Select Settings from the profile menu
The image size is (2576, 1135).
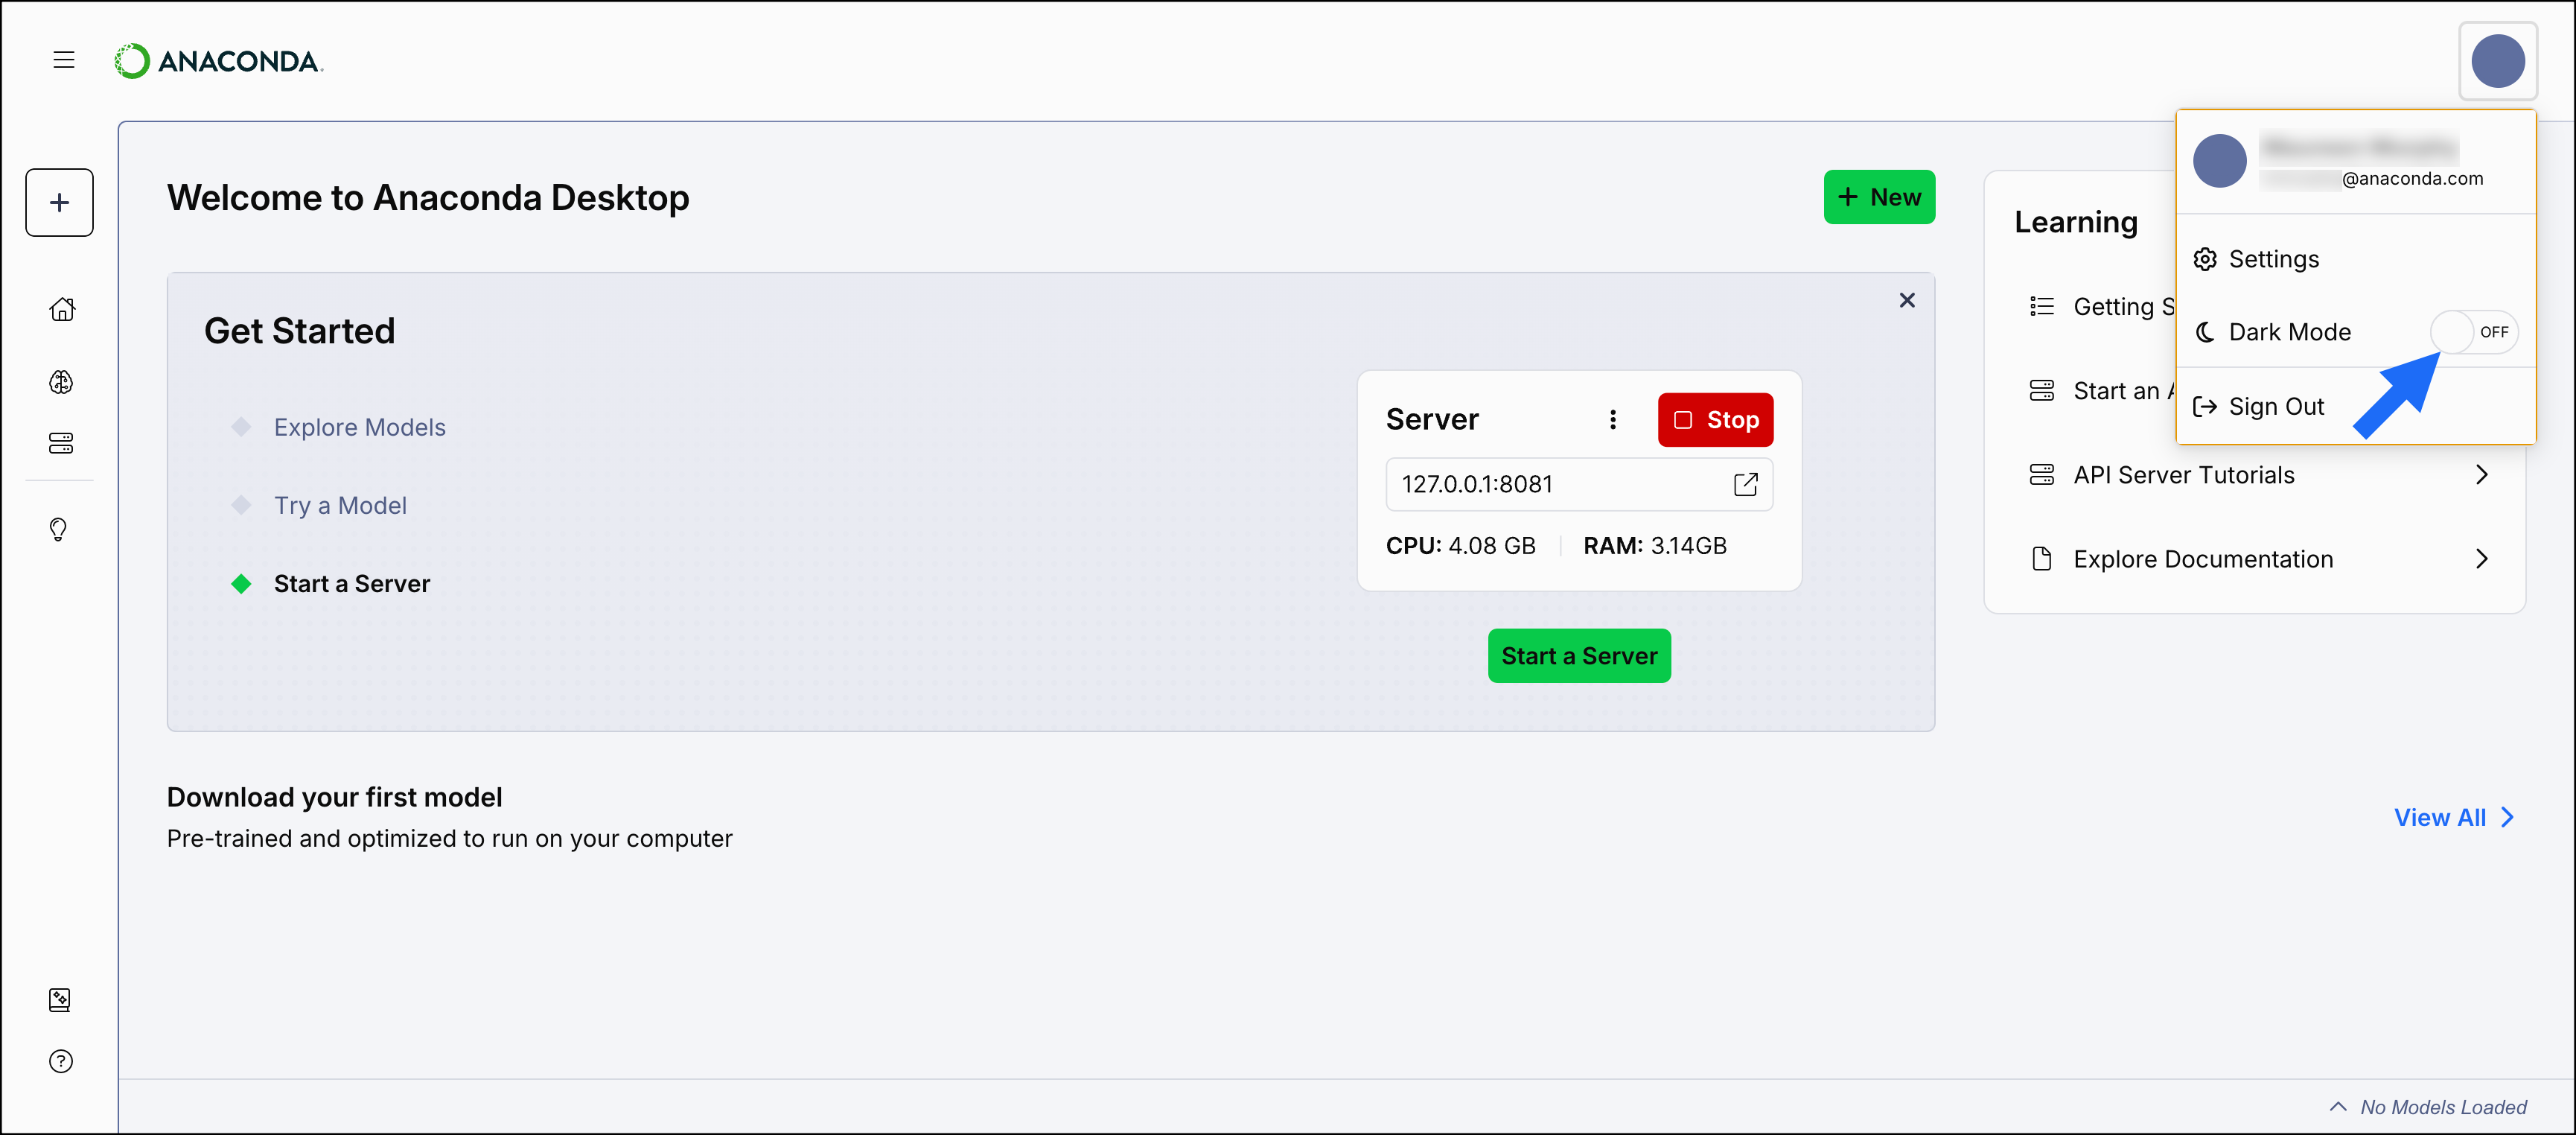point(2273,259)
